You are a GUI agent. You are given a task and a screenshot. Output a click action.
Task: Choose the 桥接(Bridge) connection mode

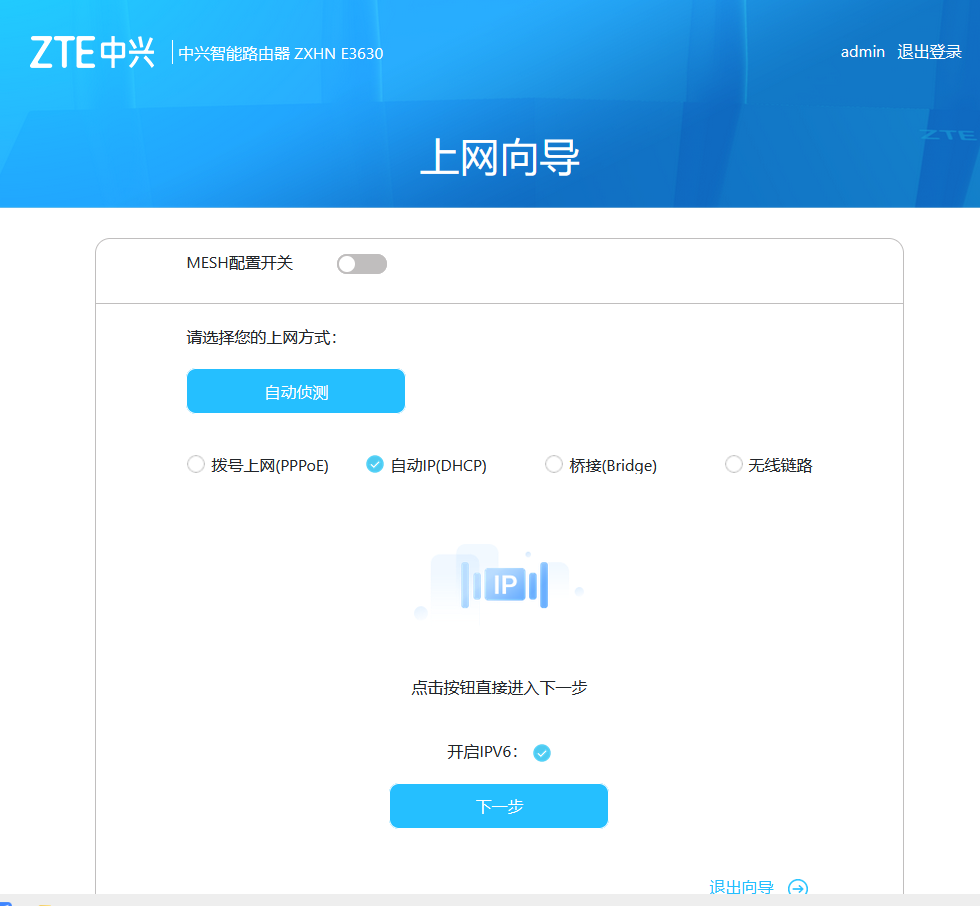tap(554, 464)
